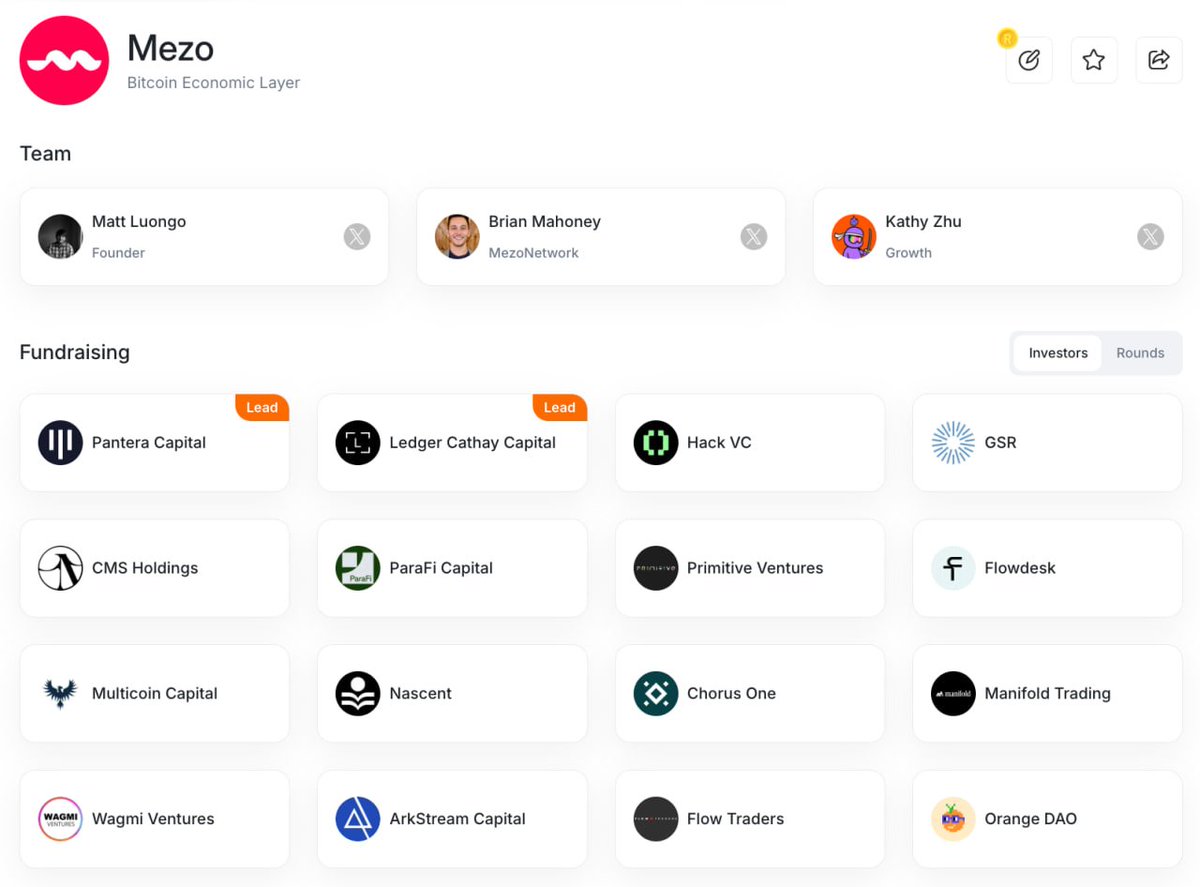Viewport: 1200px width, 887px height.
Task: Open the CMS Holdings investor name
Action: point(145,568)
